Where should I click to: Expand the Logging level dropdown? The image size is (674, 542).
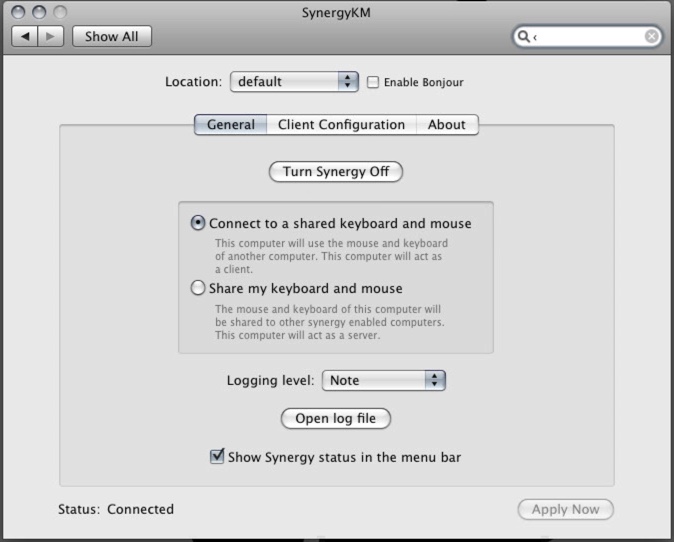tap(383, 380)
